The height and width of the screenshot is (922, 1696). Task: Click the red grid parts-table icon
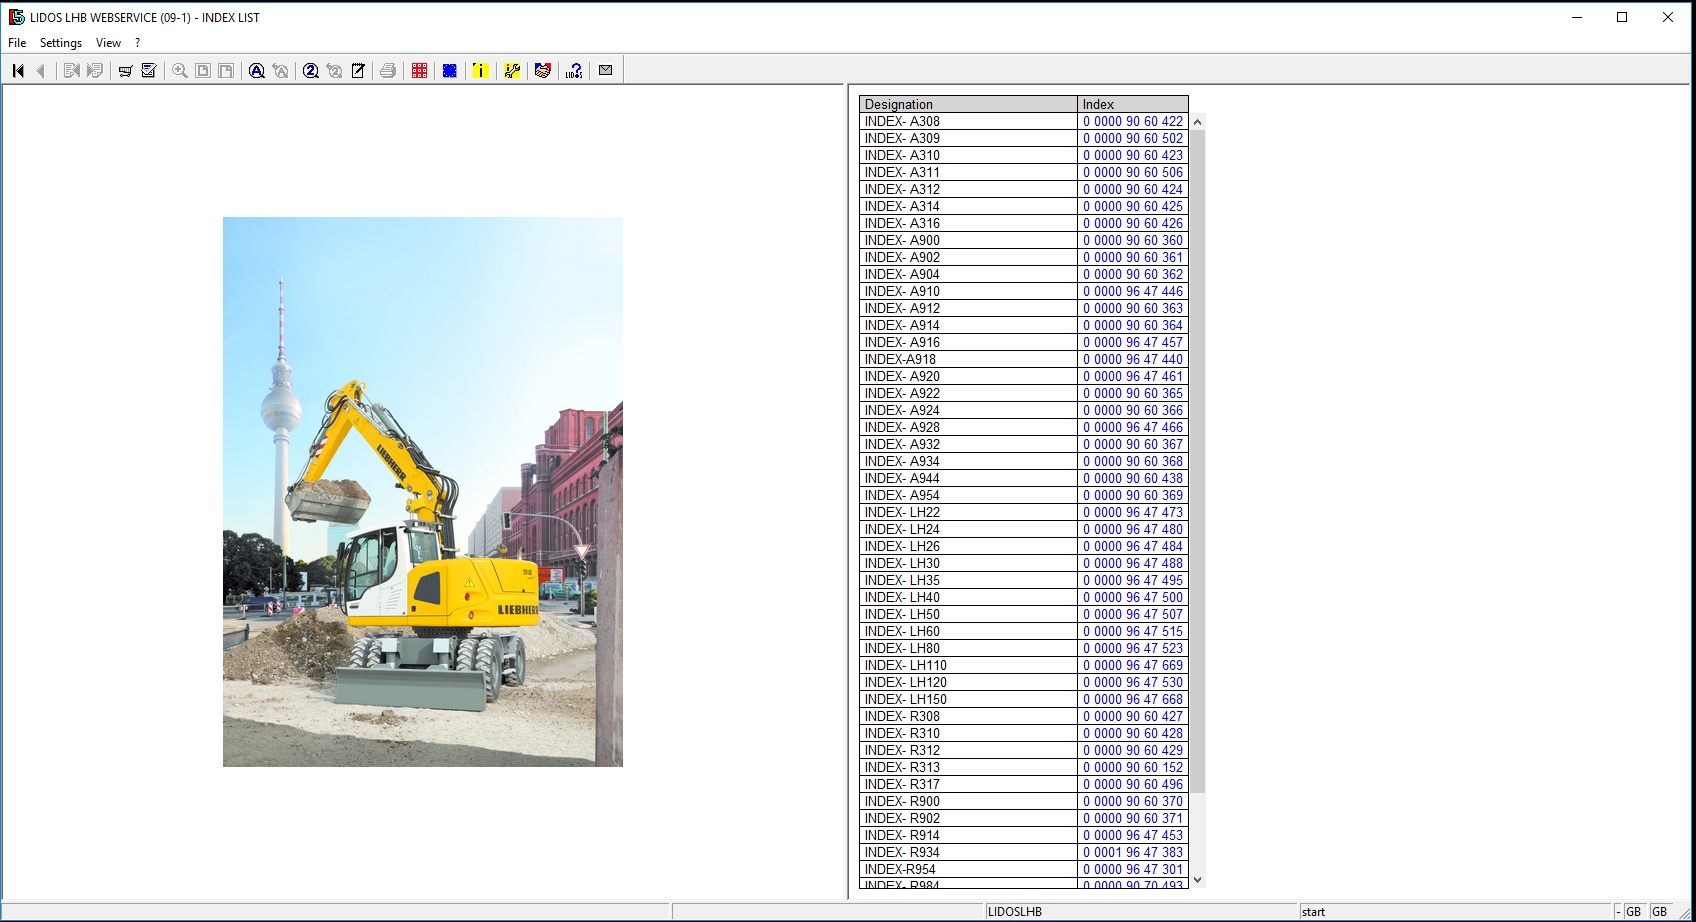[418, 70]
